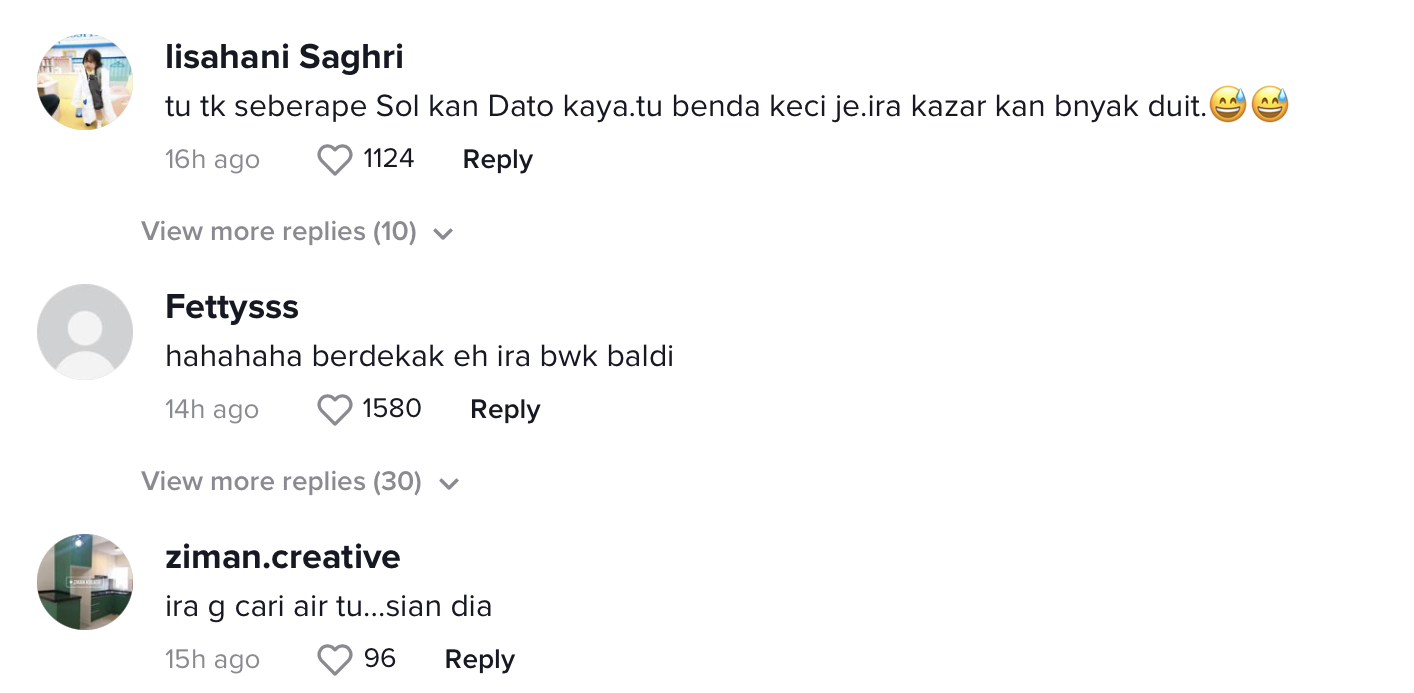Image resolution: width=1414 pixels, height=693 pixels.
Task: Click the 1124 like count
Action: [388, 159]
